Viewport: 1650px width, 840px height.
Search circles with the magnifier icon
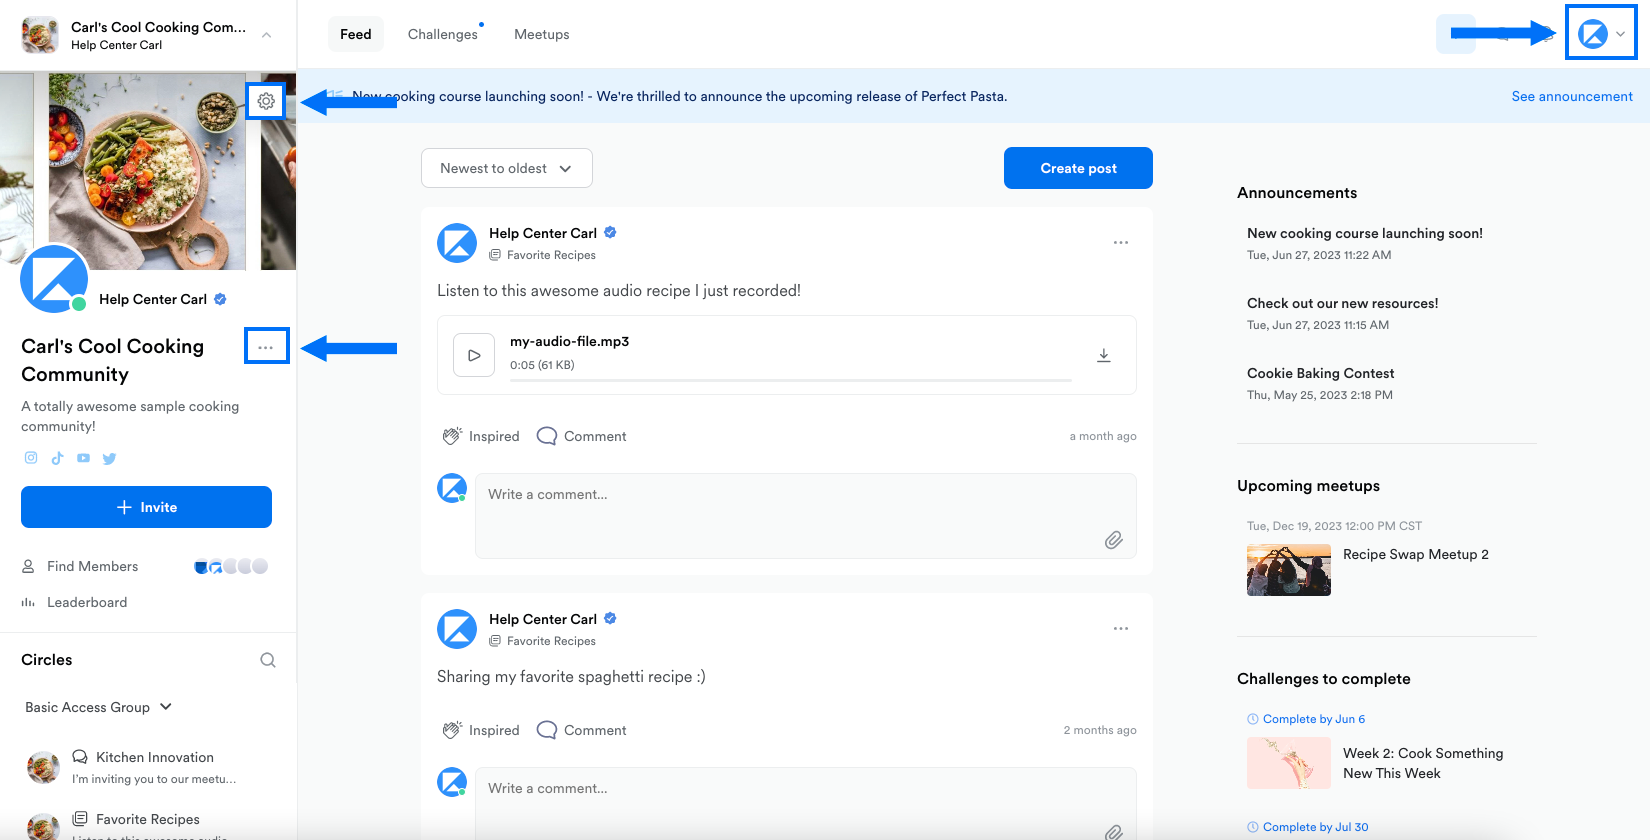pyautogui.click(x=268, y=660)
